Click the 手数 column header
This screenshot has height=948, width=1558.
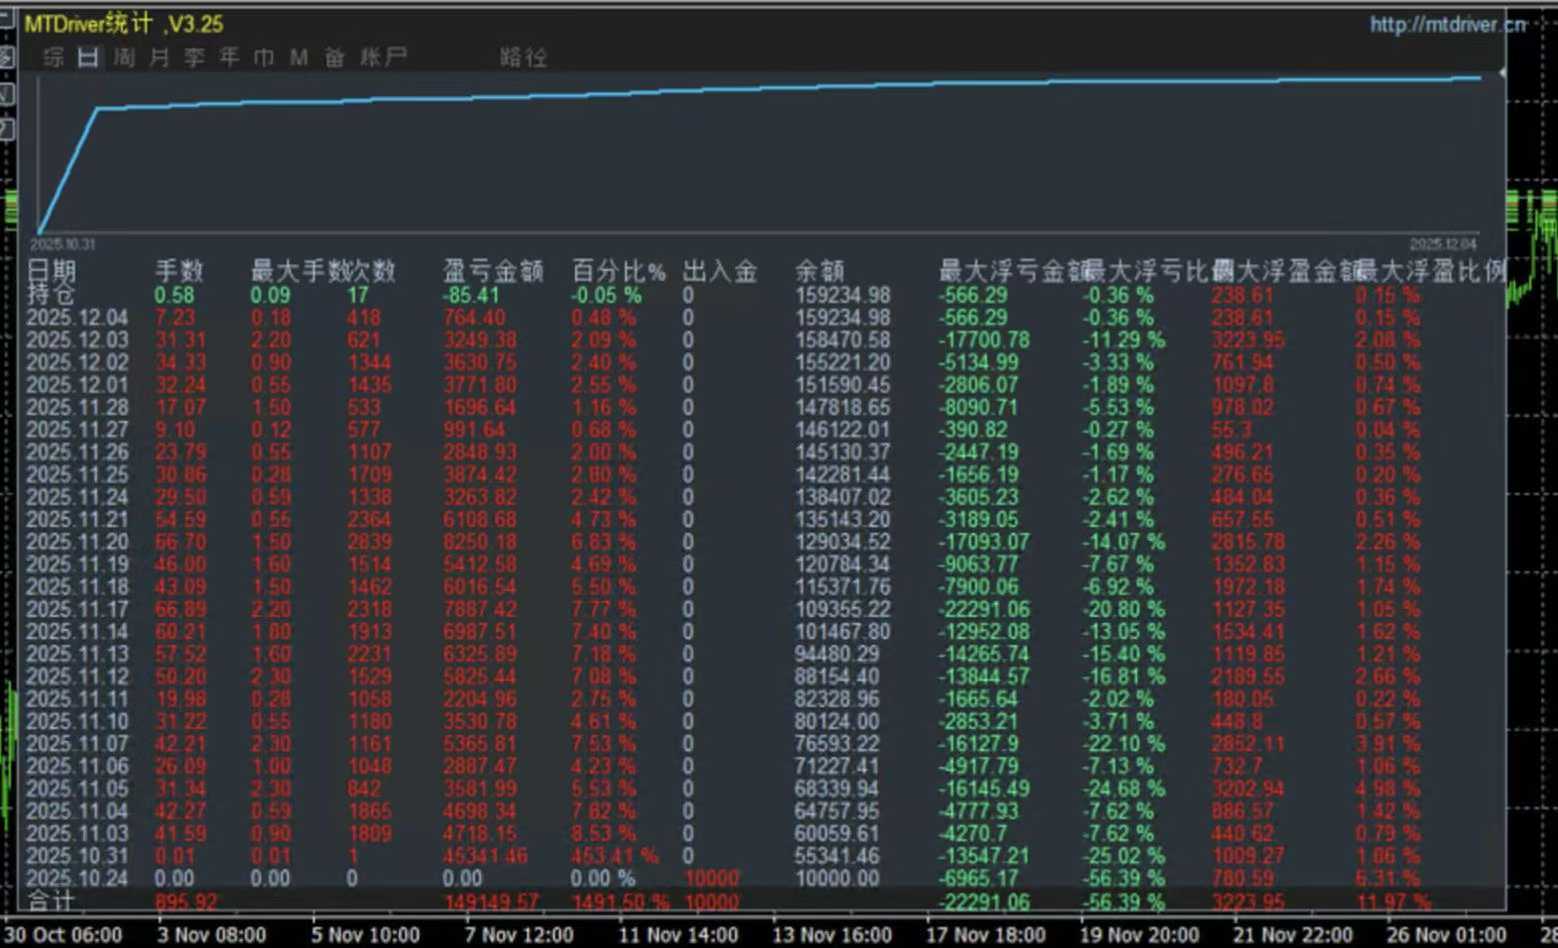coord(179,270)
